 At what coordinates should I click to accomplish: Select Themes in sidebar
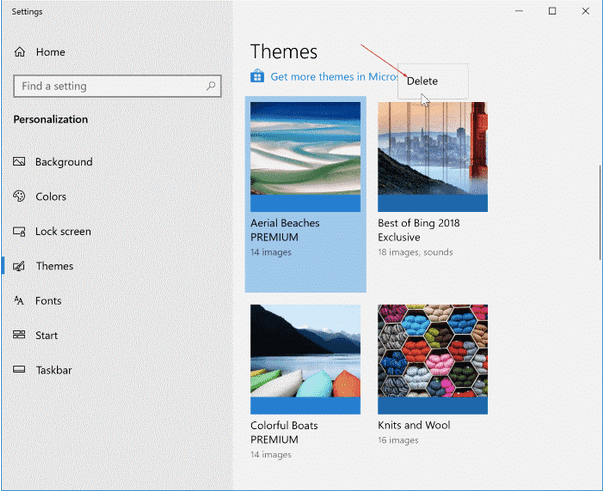tap(55, 266)
